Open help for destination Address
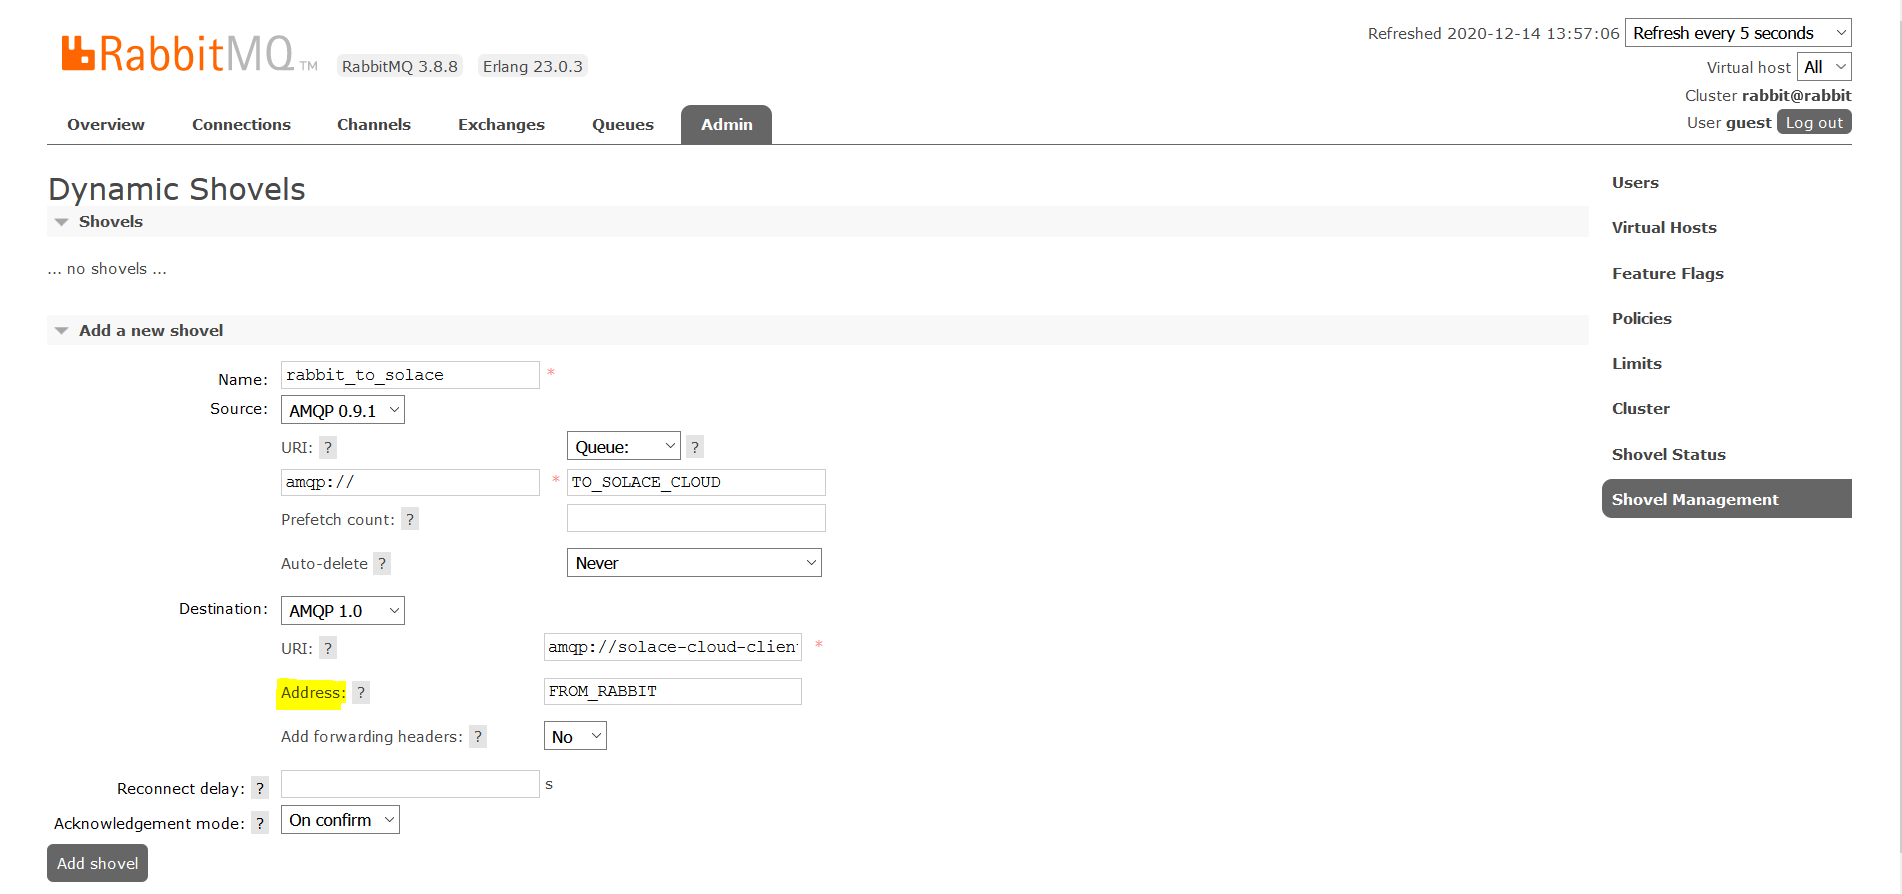This screenshot has width=1902, height=894. (x=361, y=693)
